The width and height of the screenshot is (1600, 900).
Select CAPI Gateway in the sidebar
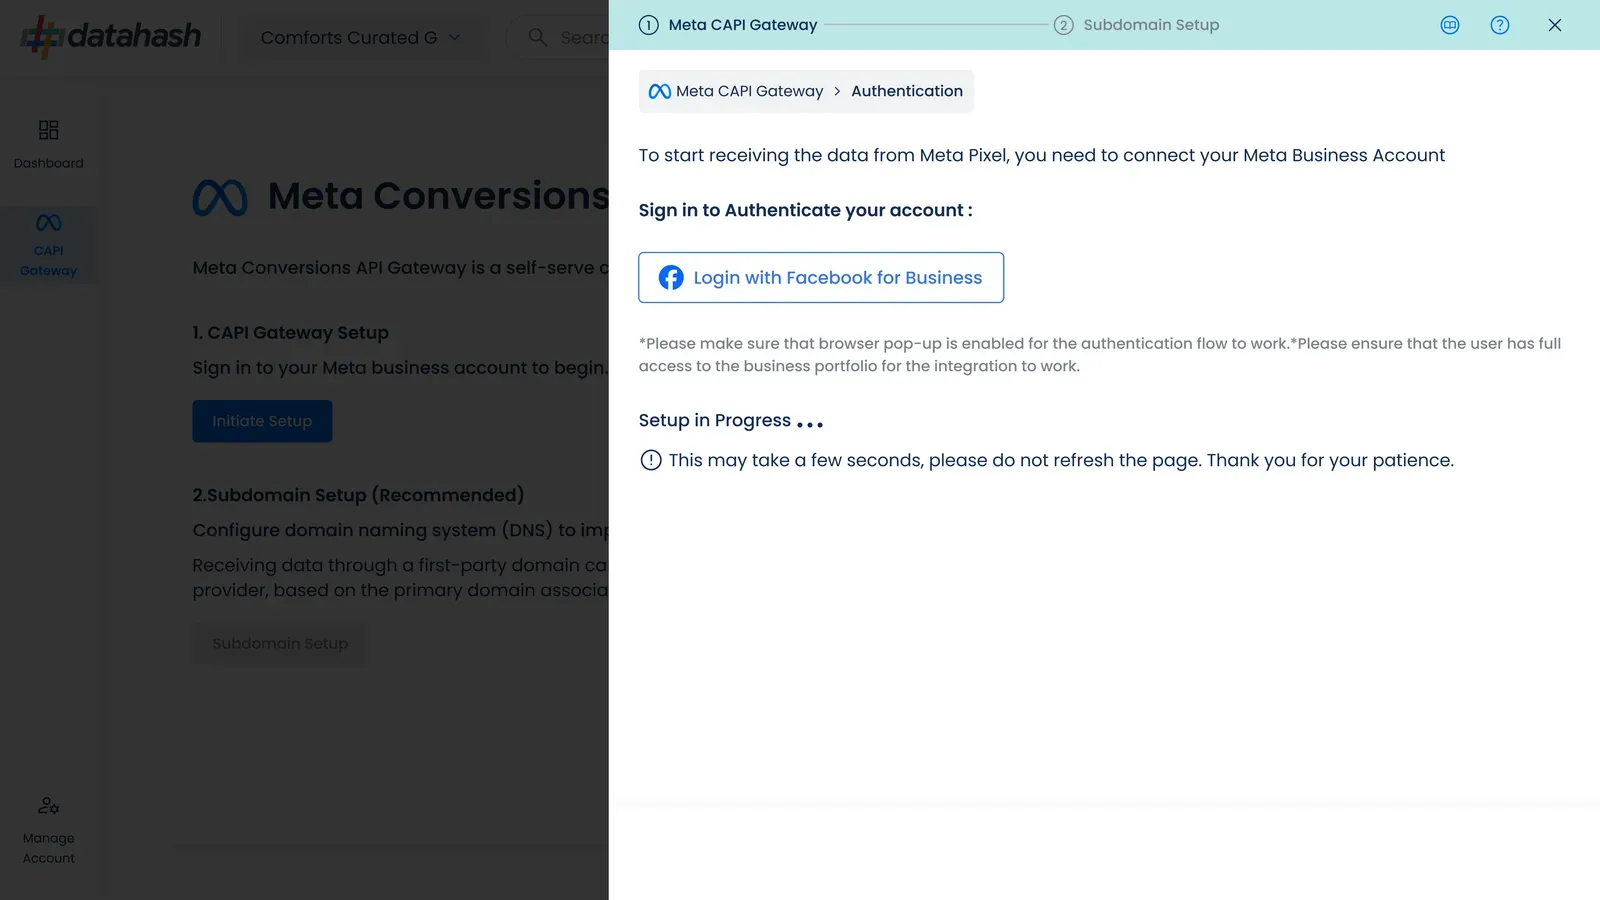[x=48, y=245]
